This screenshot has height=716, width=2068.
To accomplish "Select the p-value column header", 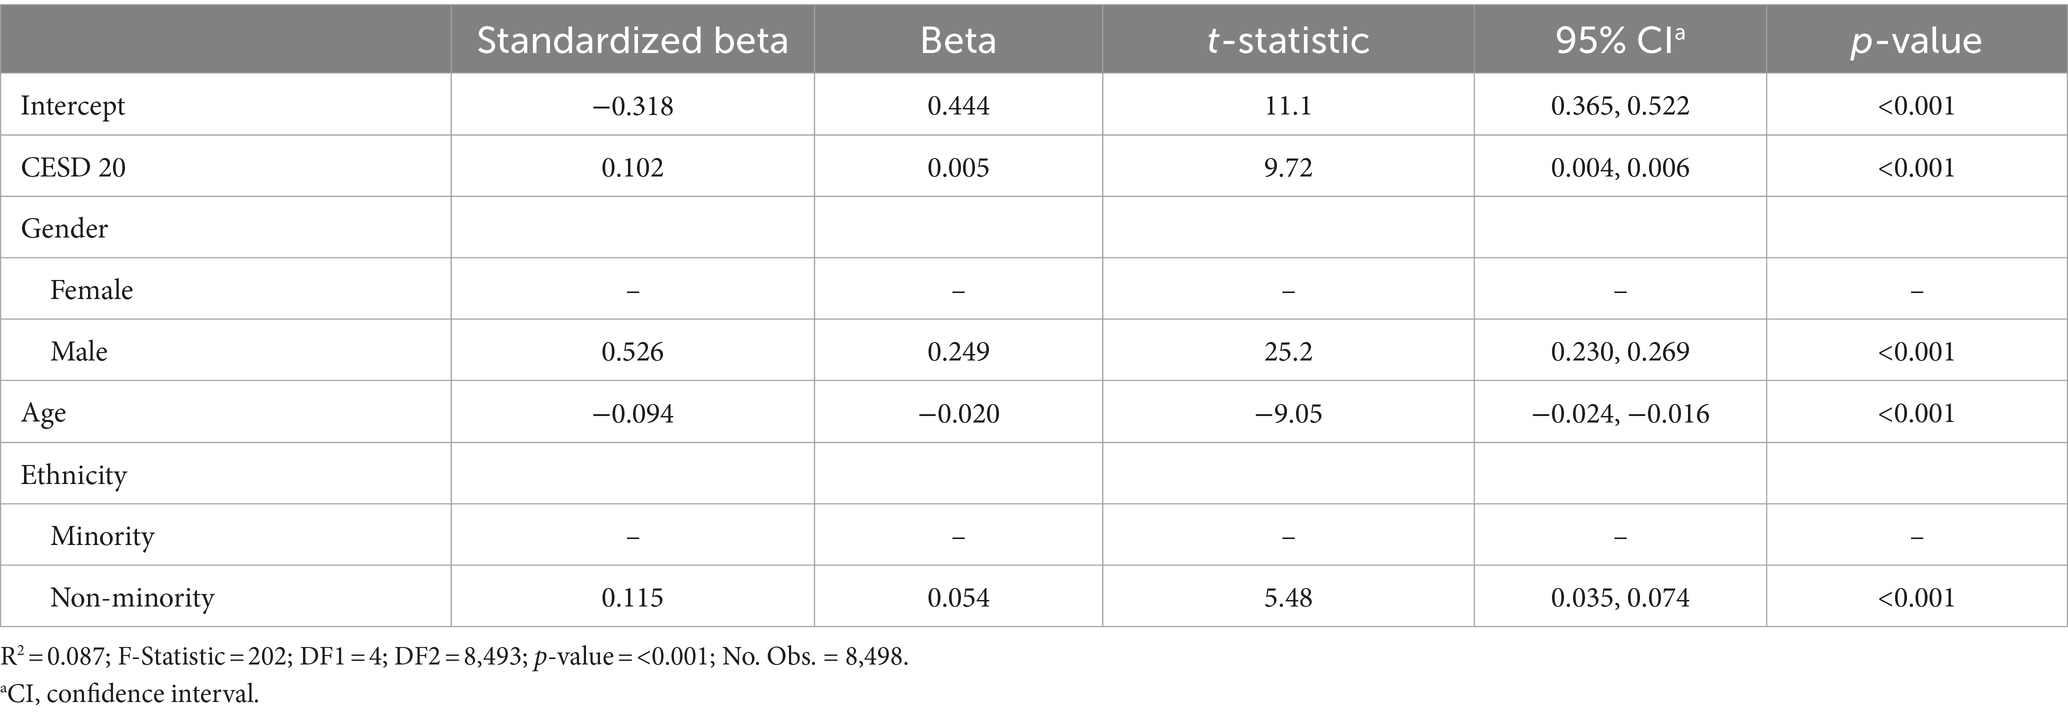I will coord(1916,41).
